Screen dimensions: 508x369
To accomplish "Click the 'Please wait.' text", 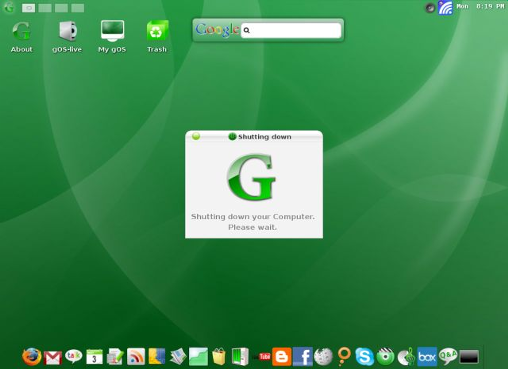I will click(252, 227).
